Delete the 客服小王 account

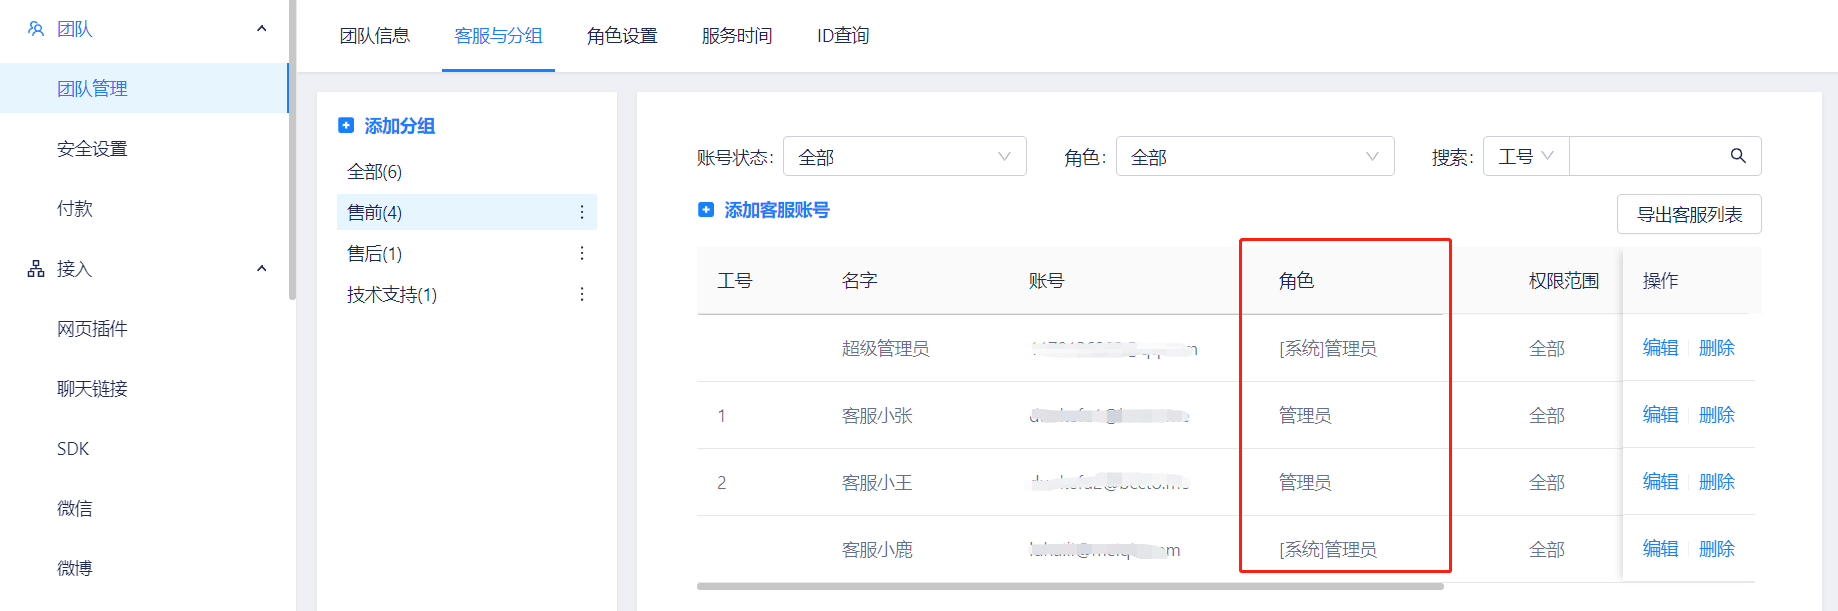tap(1716, 482)
